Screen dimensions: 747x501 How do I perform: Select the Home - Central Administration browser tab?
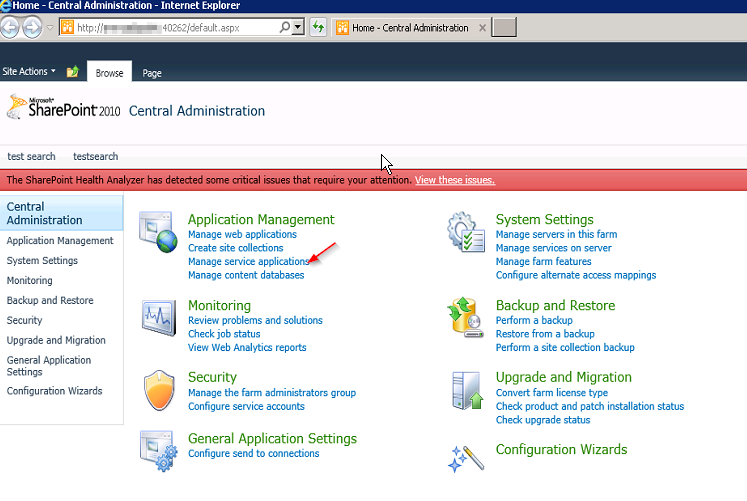pyautogui.click(x=410, y=28)
